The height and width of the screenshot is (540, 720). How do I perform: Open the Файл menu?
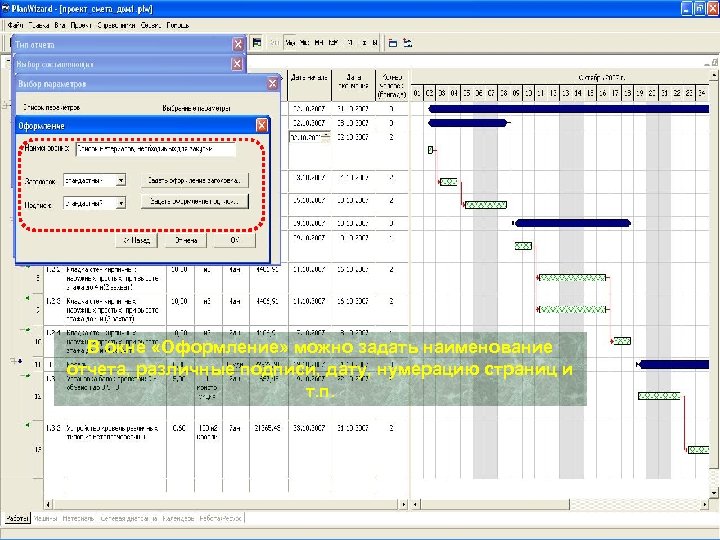click(15, 26)
